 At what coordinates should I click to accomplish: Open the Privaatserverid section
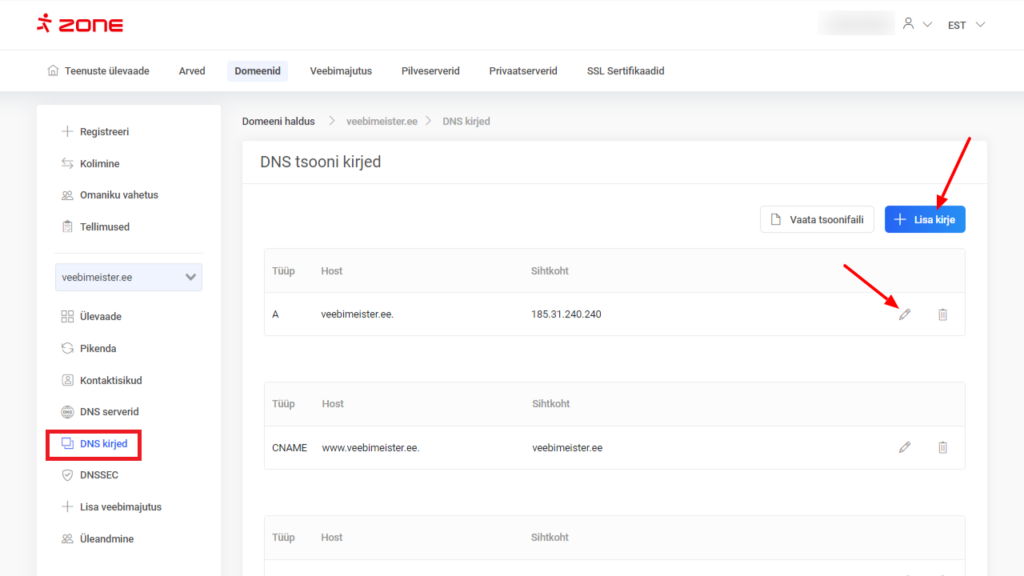[523, 71]
